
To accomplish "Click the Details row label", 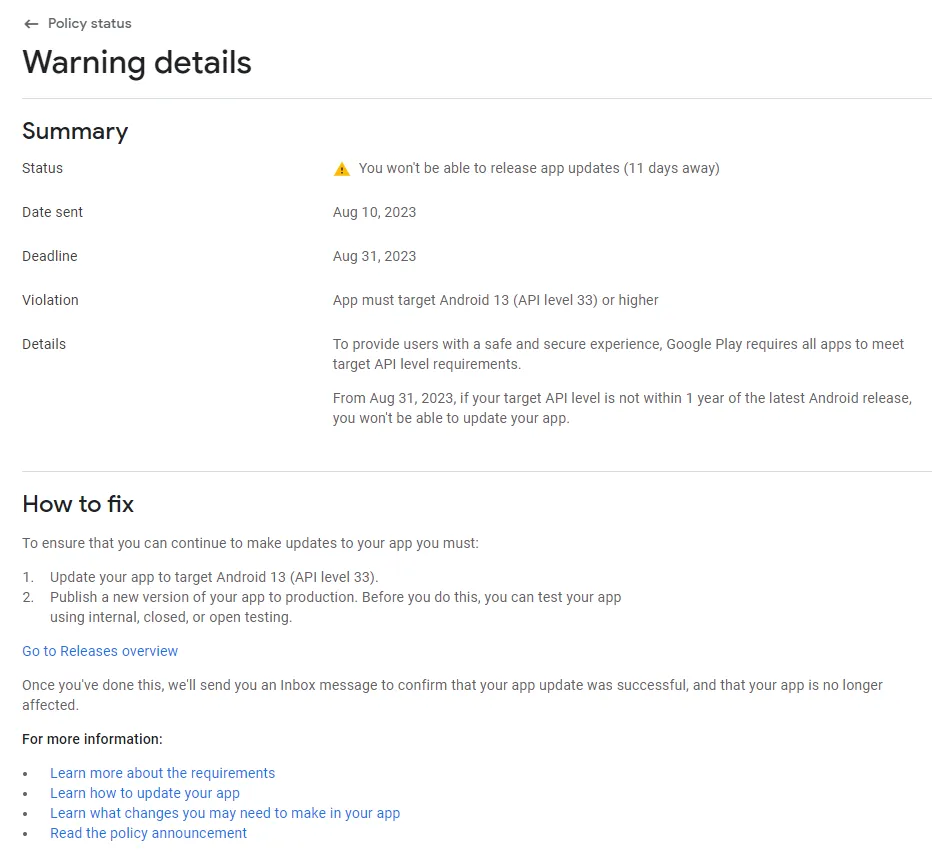I will [44, 344].
